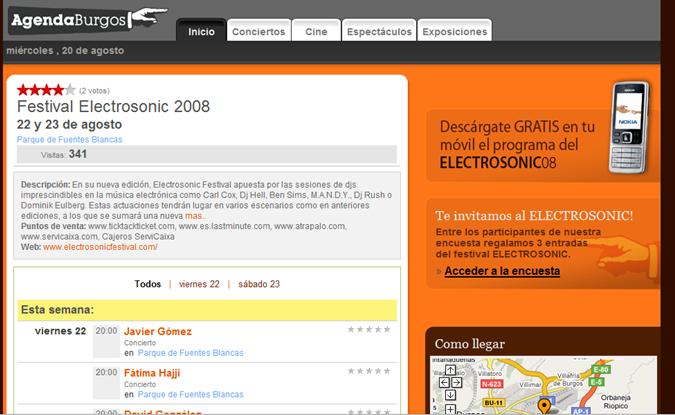Click Fátima Hajji's 20:00 time box

[x=106, y=383]
